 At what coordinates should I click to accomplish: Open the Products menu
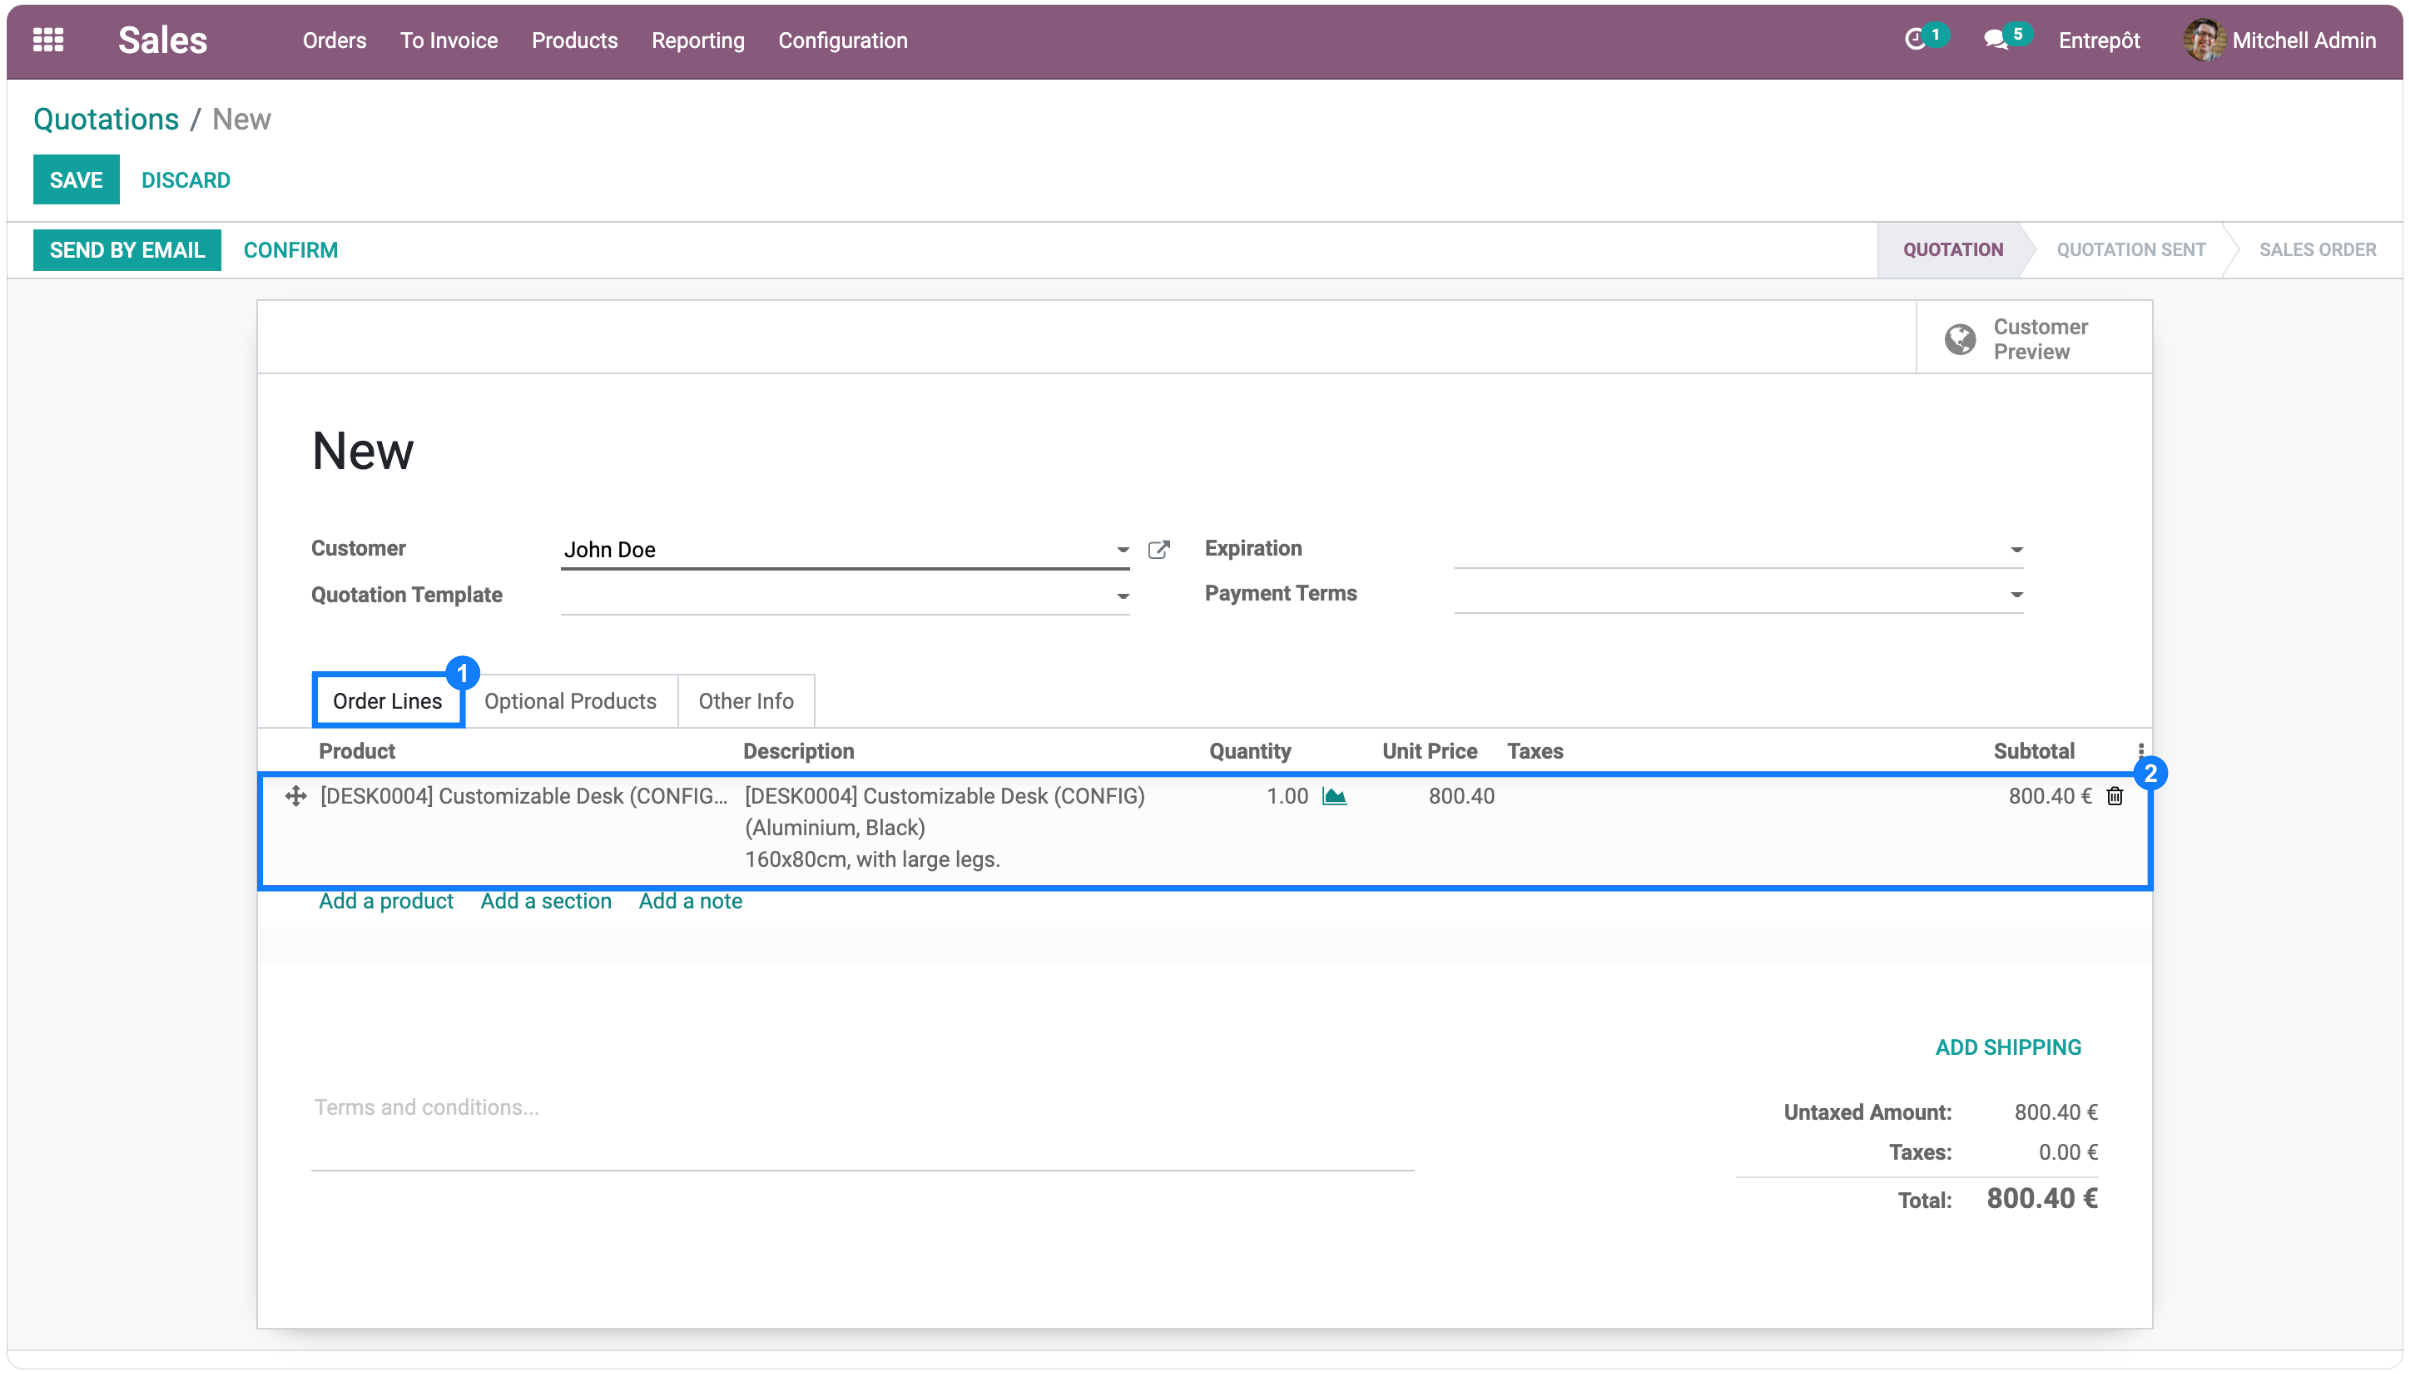(x=575, y=40)
